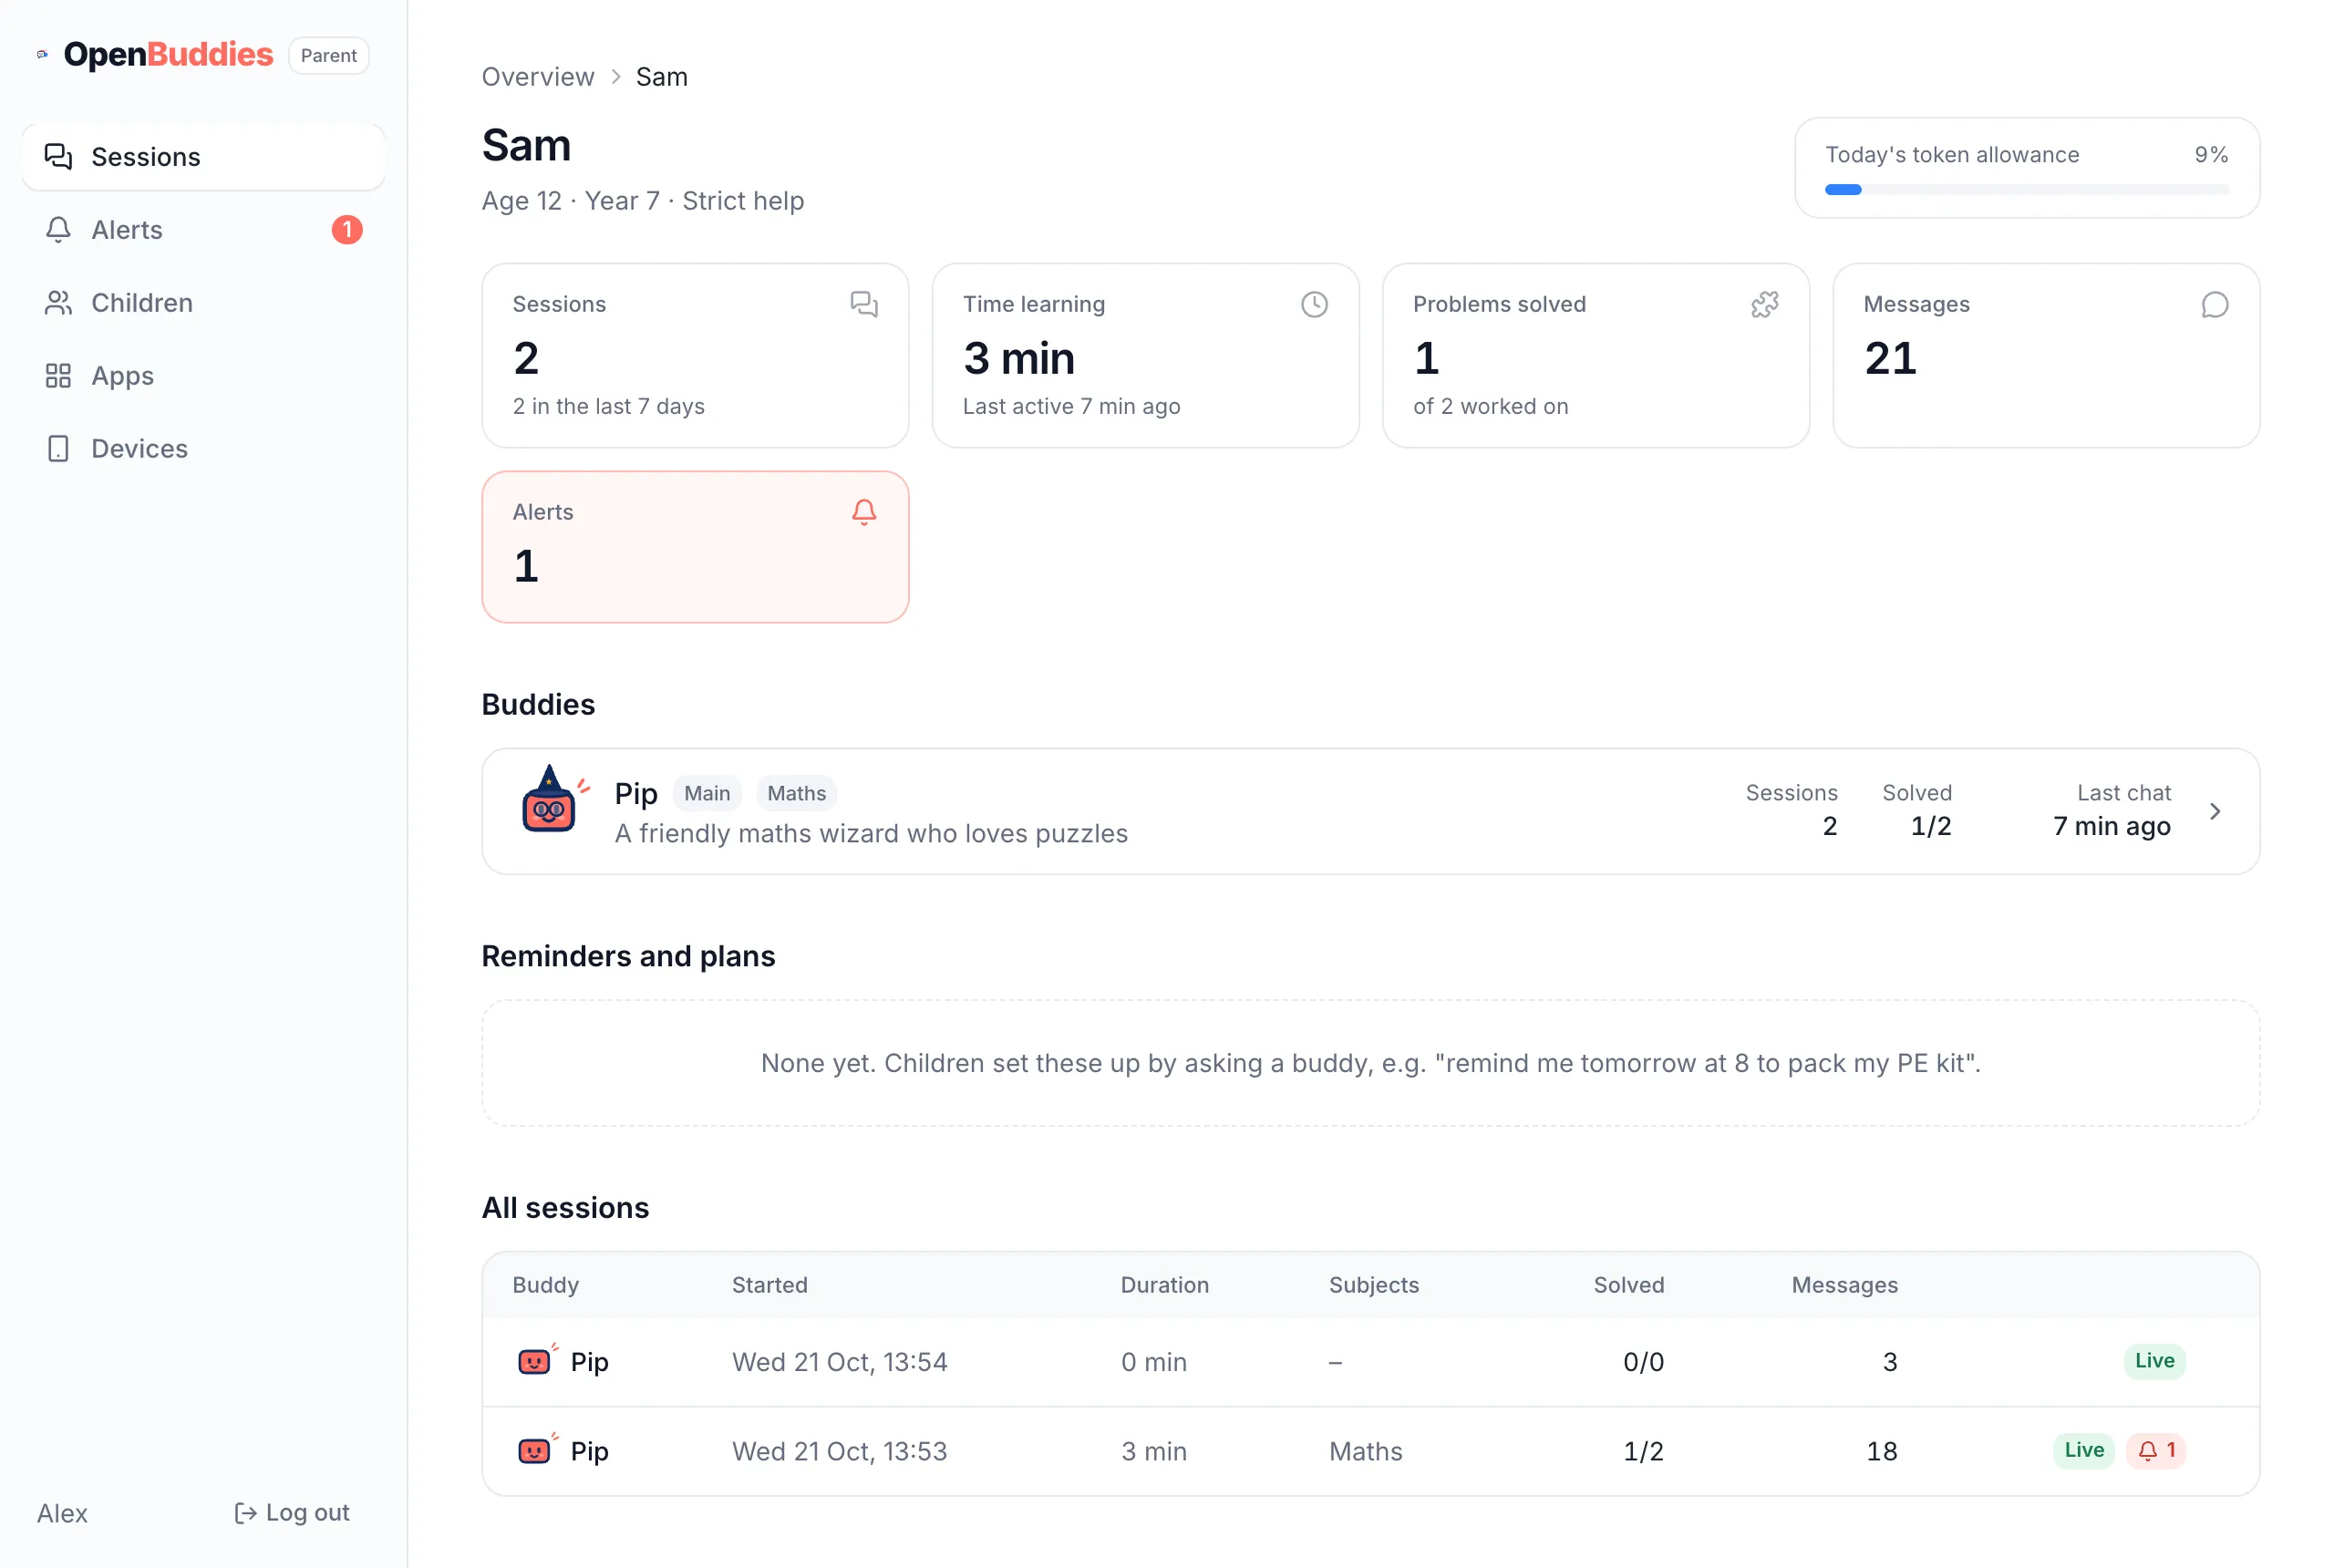Open the session started Wed 21 Oct, 13:54
Image resolution: width=2334 pixels, height=1568 pixels.
pos(1370,1362)
